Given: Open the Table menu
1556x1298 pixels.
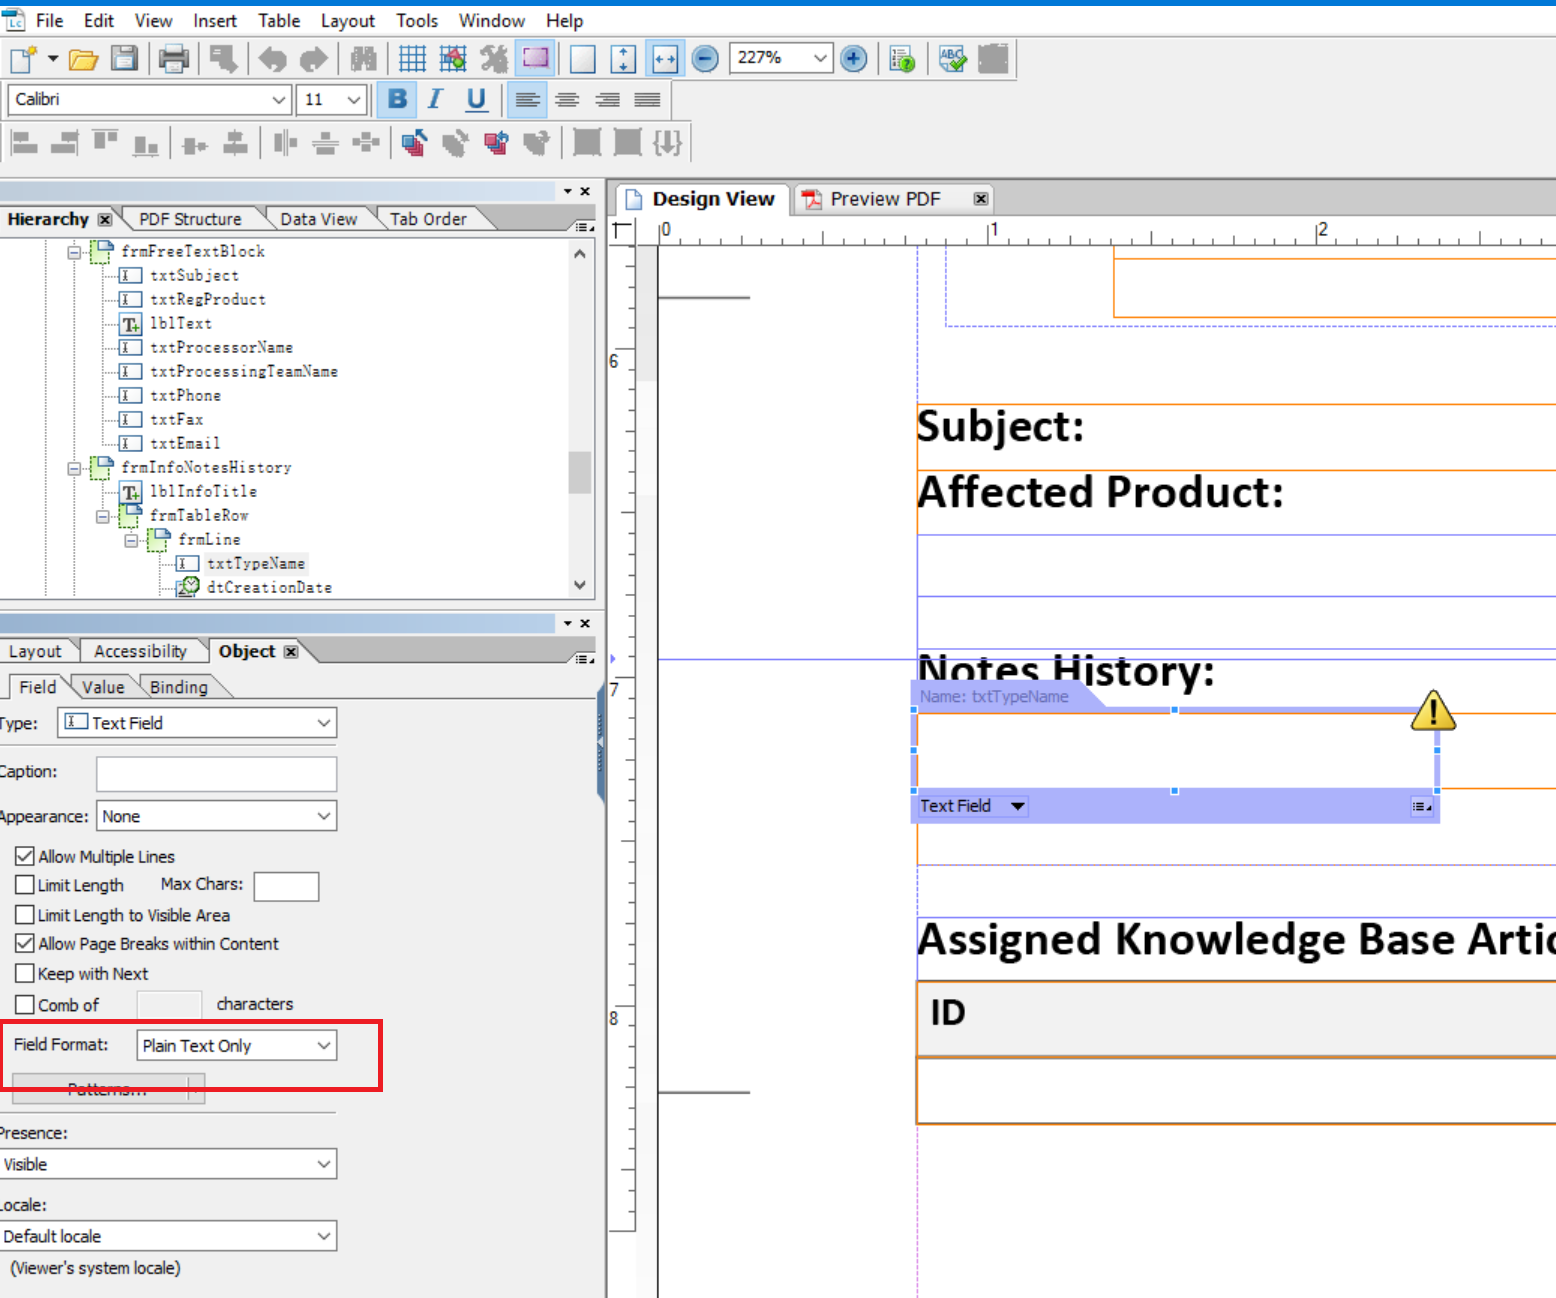Looking at the screenshot, I should [x=279, y=20].
